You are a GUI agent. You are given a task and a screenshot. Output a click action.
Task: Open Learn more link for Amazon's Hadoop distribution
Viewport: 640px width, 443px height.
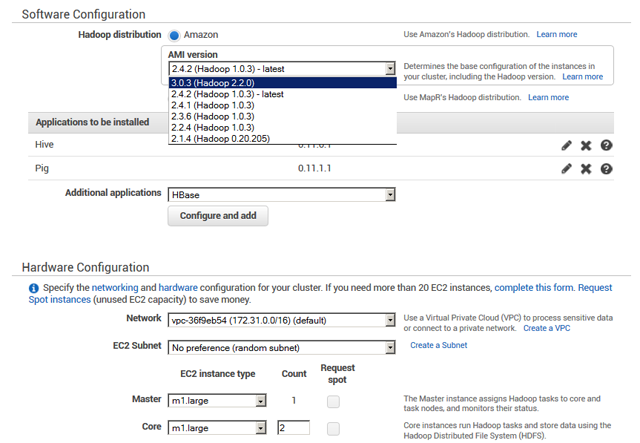point(556,34)
